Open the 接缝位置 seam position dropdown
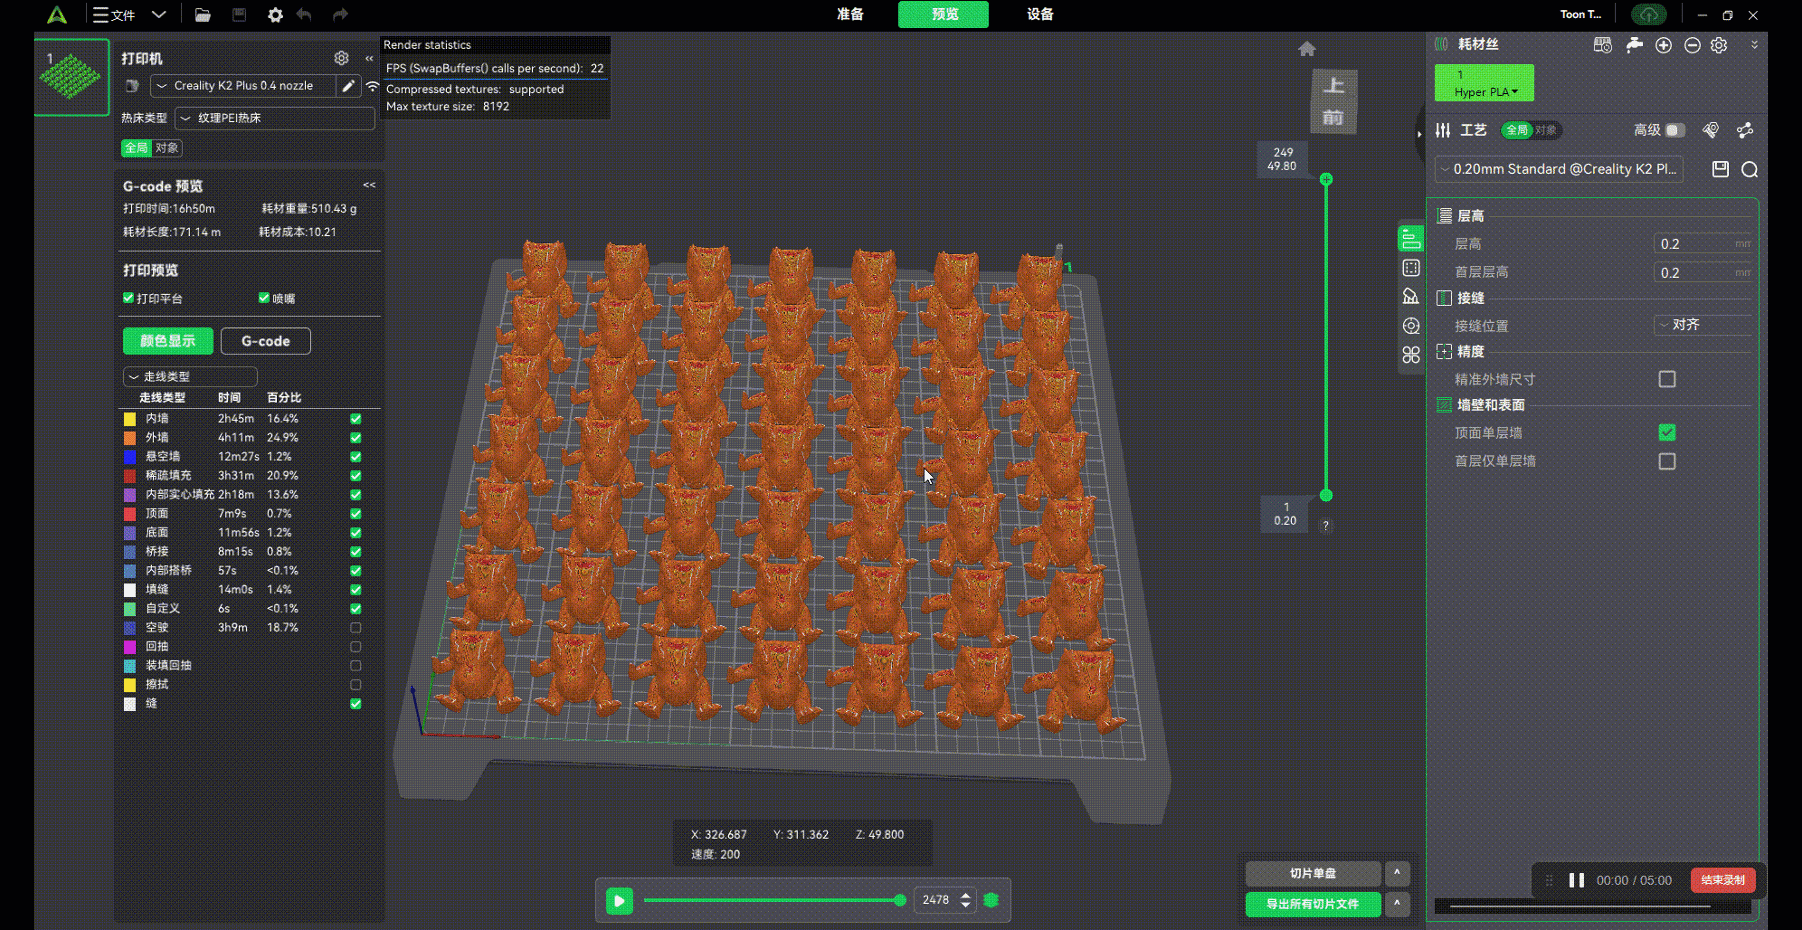The width and height of the screenshot is (1802, 930). click(x=1702, y=325)
